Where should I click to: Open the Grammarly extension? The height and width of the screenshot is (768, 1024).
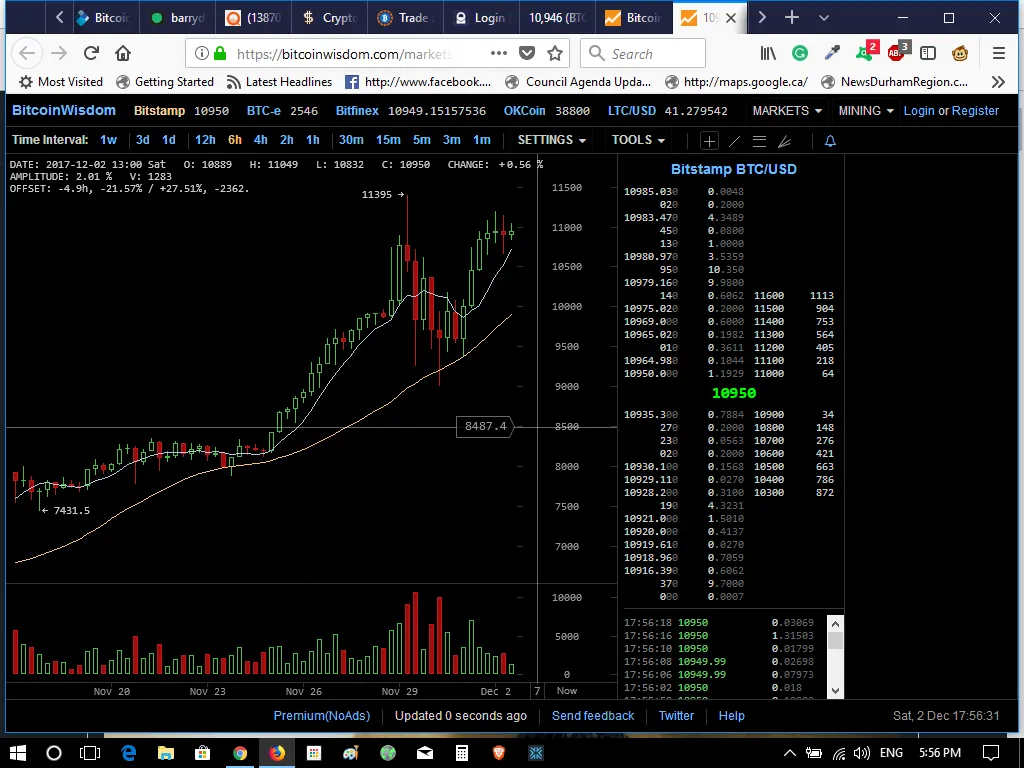(x=800, y=54)
